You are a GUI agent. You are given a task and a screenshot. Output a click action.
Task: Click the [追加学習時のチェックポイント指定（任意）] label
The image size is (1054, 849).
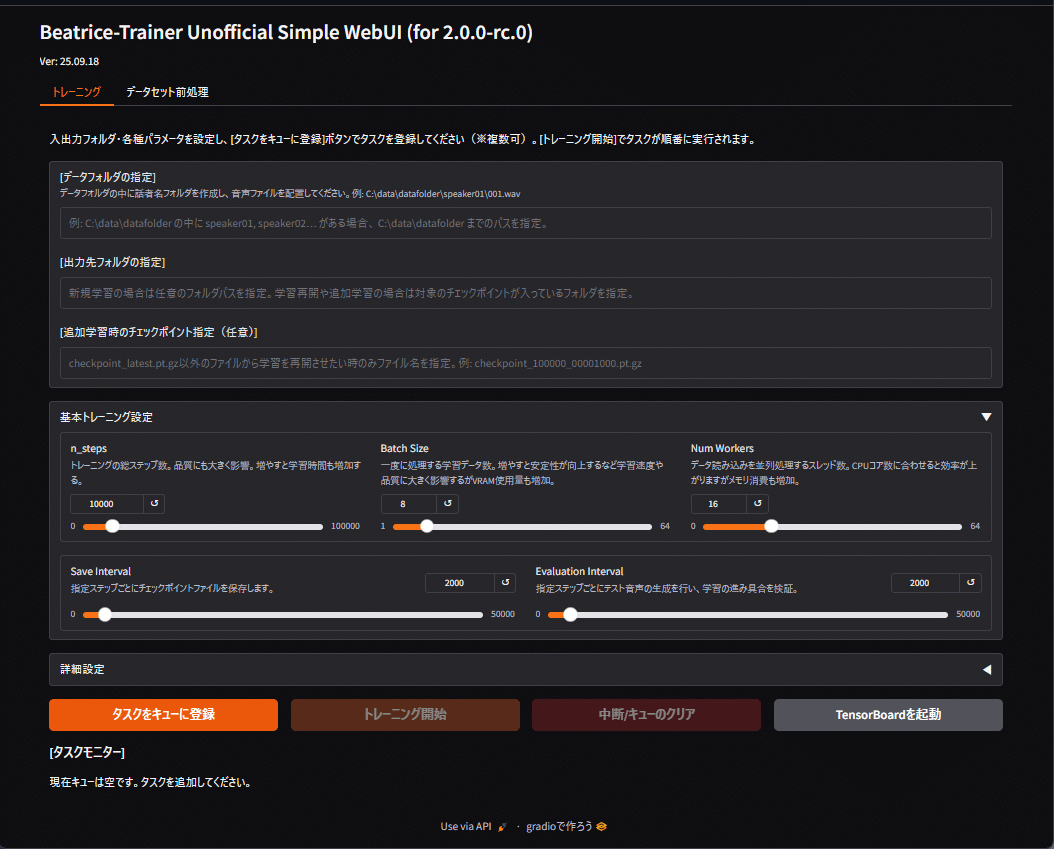(x=159, y=332)
